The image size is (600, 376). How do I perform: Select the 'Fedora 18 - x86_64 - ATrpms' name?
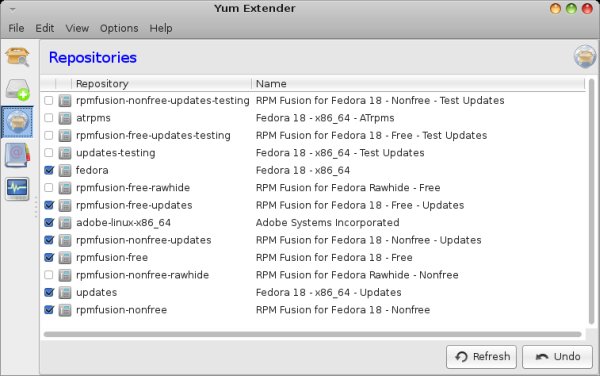325,118
